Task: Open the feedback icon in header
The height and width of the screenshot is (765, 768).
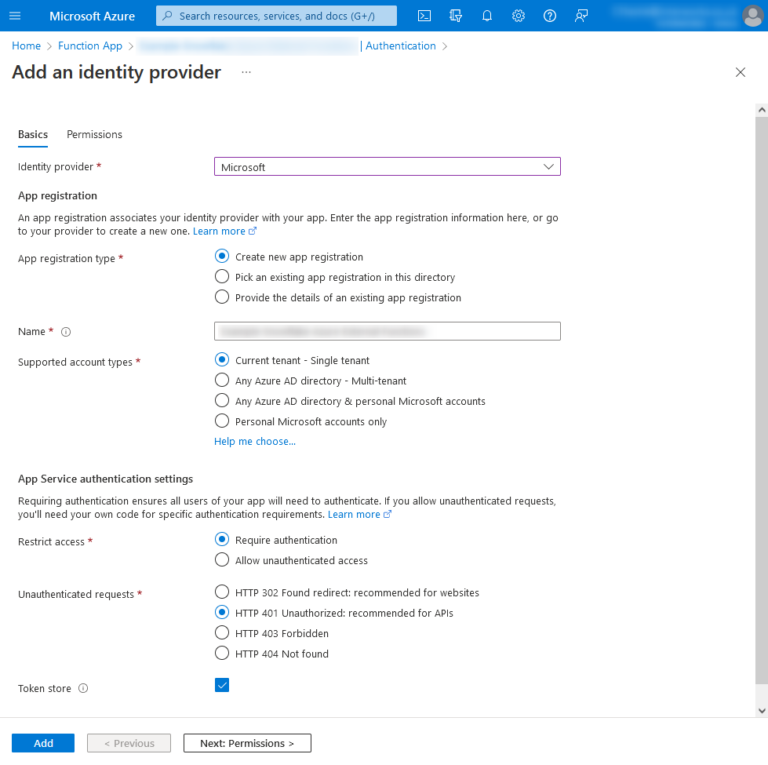Action: [x=581, y=16]
